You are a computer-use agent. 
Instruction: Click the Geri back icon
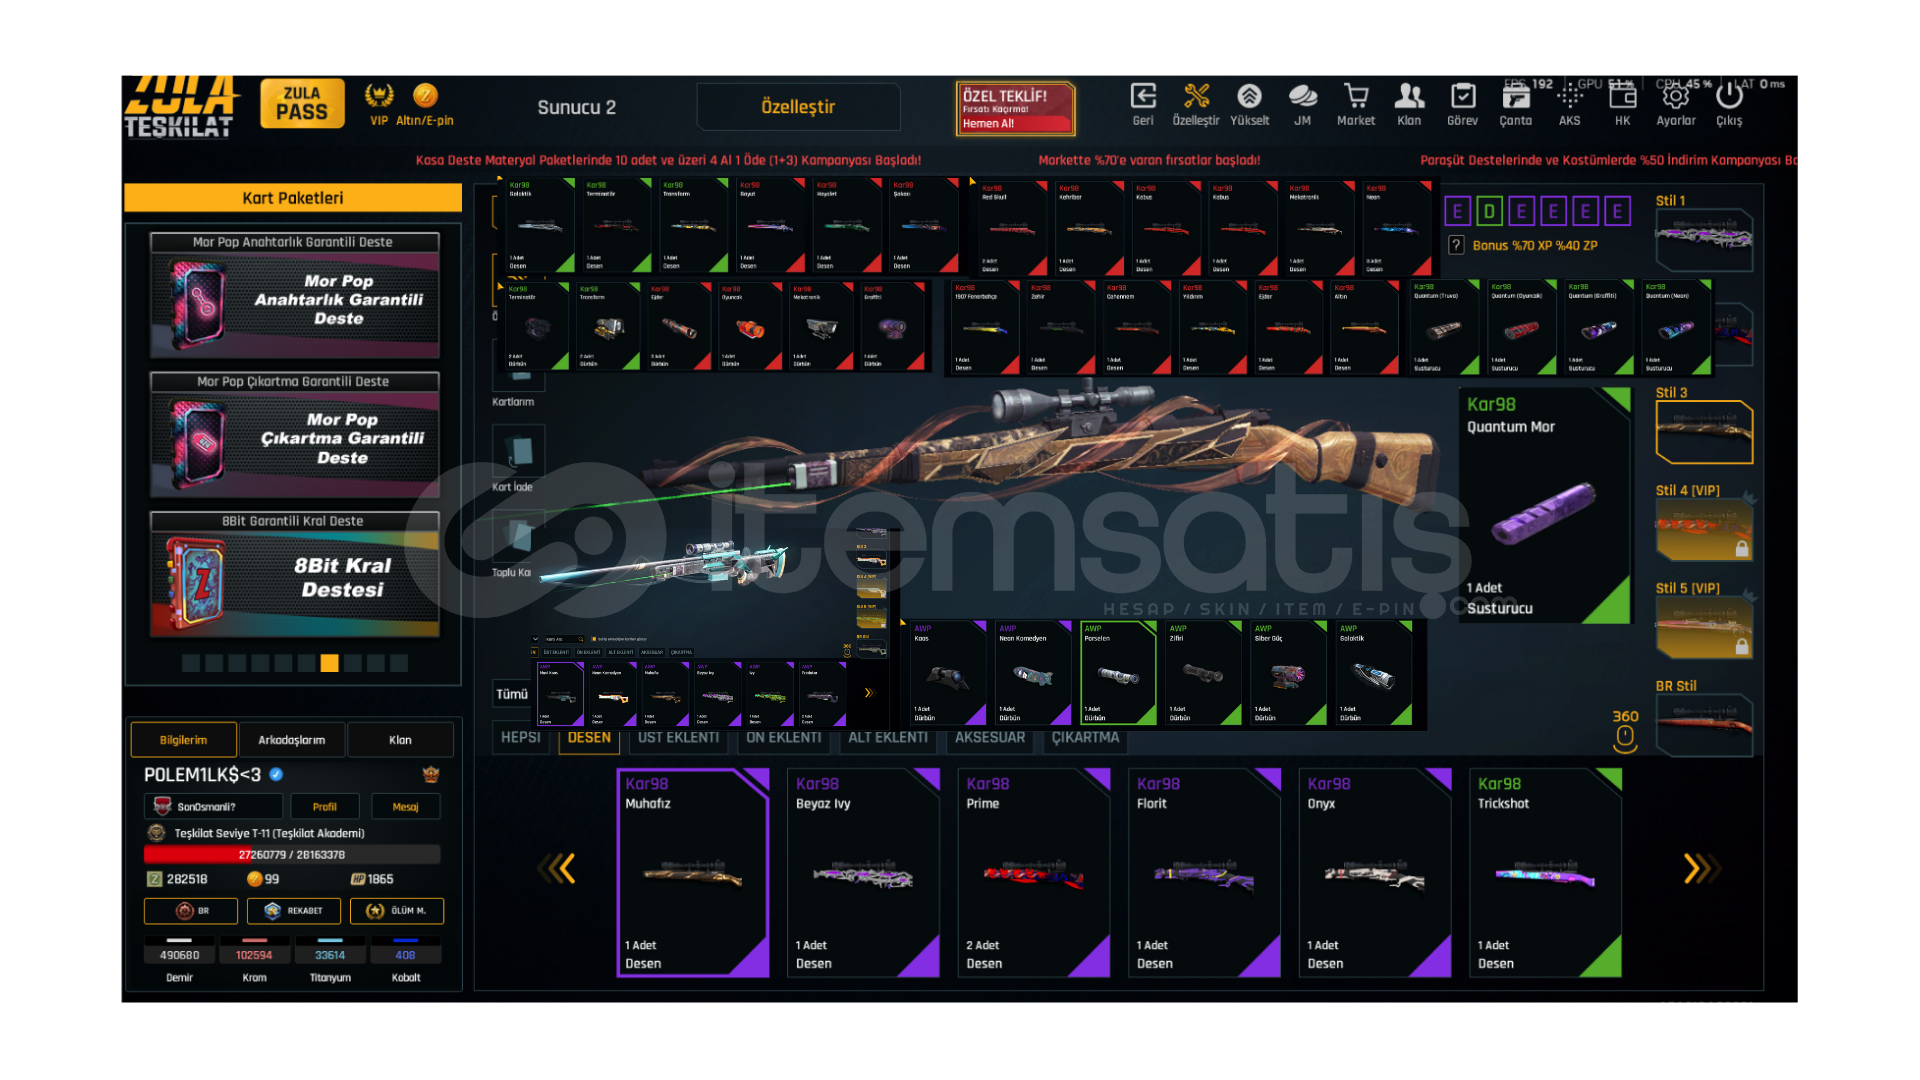[x=1143, y=97]
